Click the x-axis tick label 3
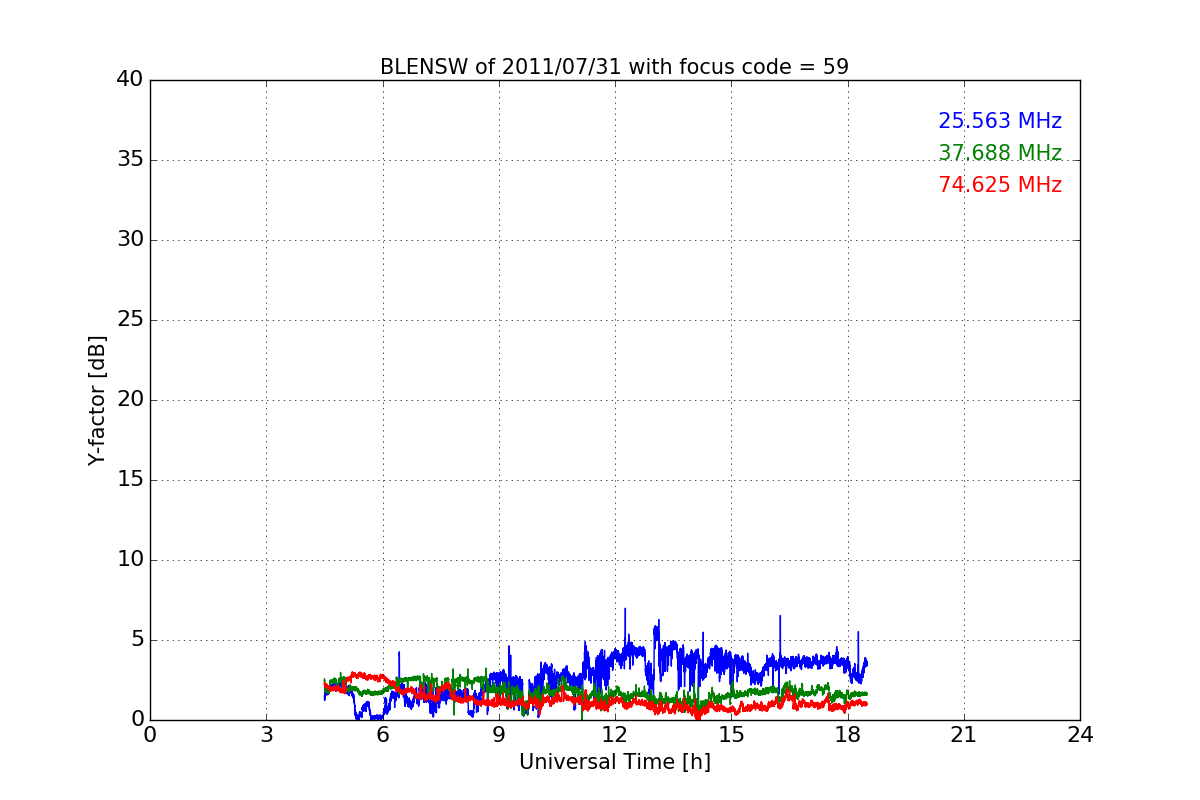Viewport: 1200px width, 800px height. 266,735
